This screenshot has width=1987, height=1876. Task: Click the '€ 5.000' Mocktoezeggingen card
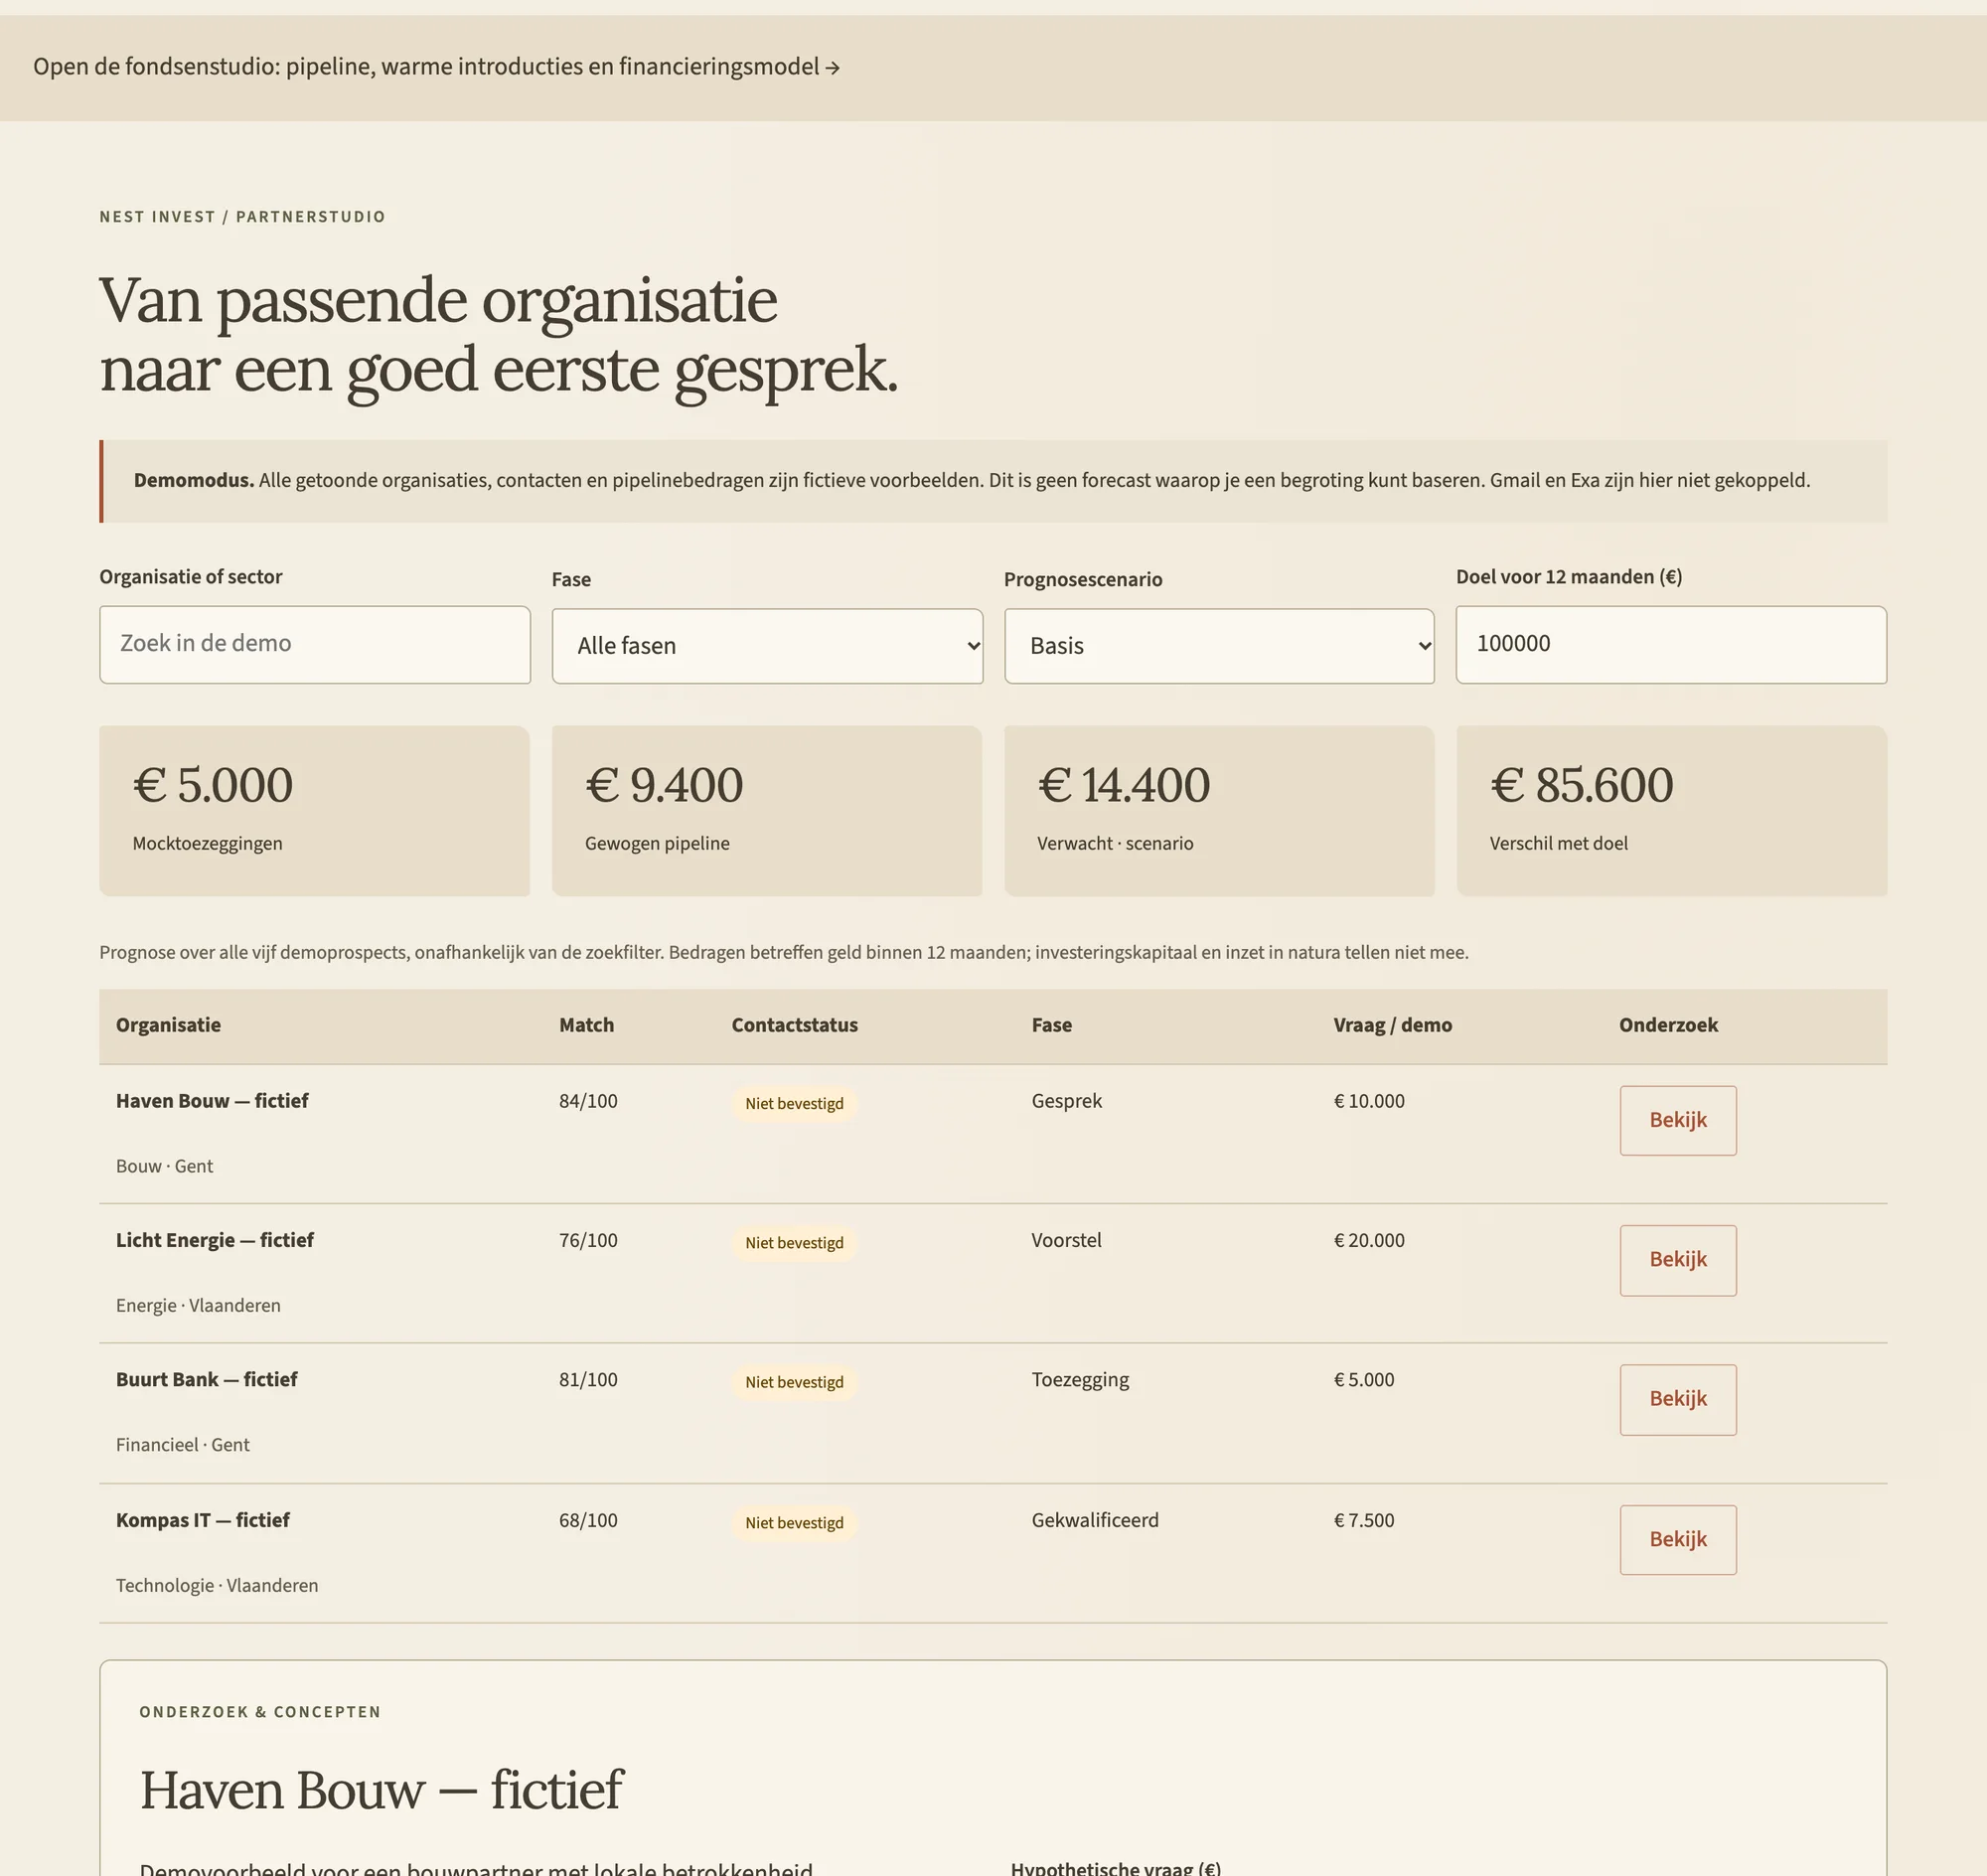click(x=314, y=811)
